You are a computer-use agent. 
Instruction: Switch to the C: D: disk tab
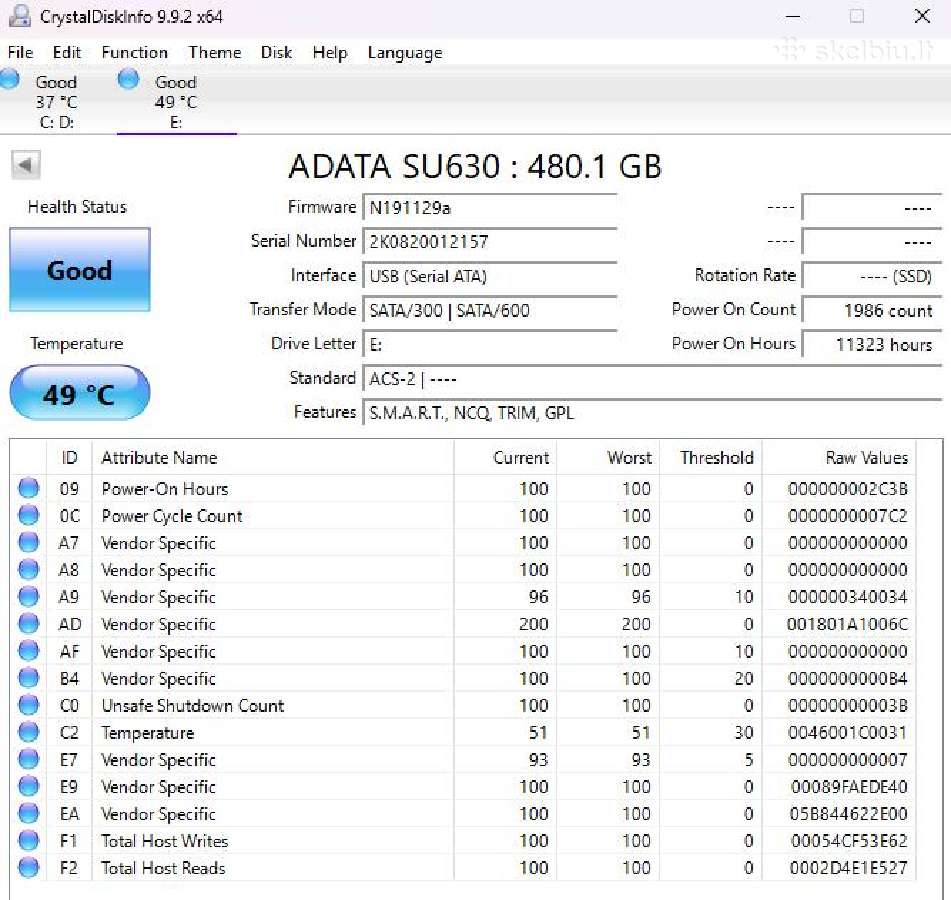tap(56, 101)
